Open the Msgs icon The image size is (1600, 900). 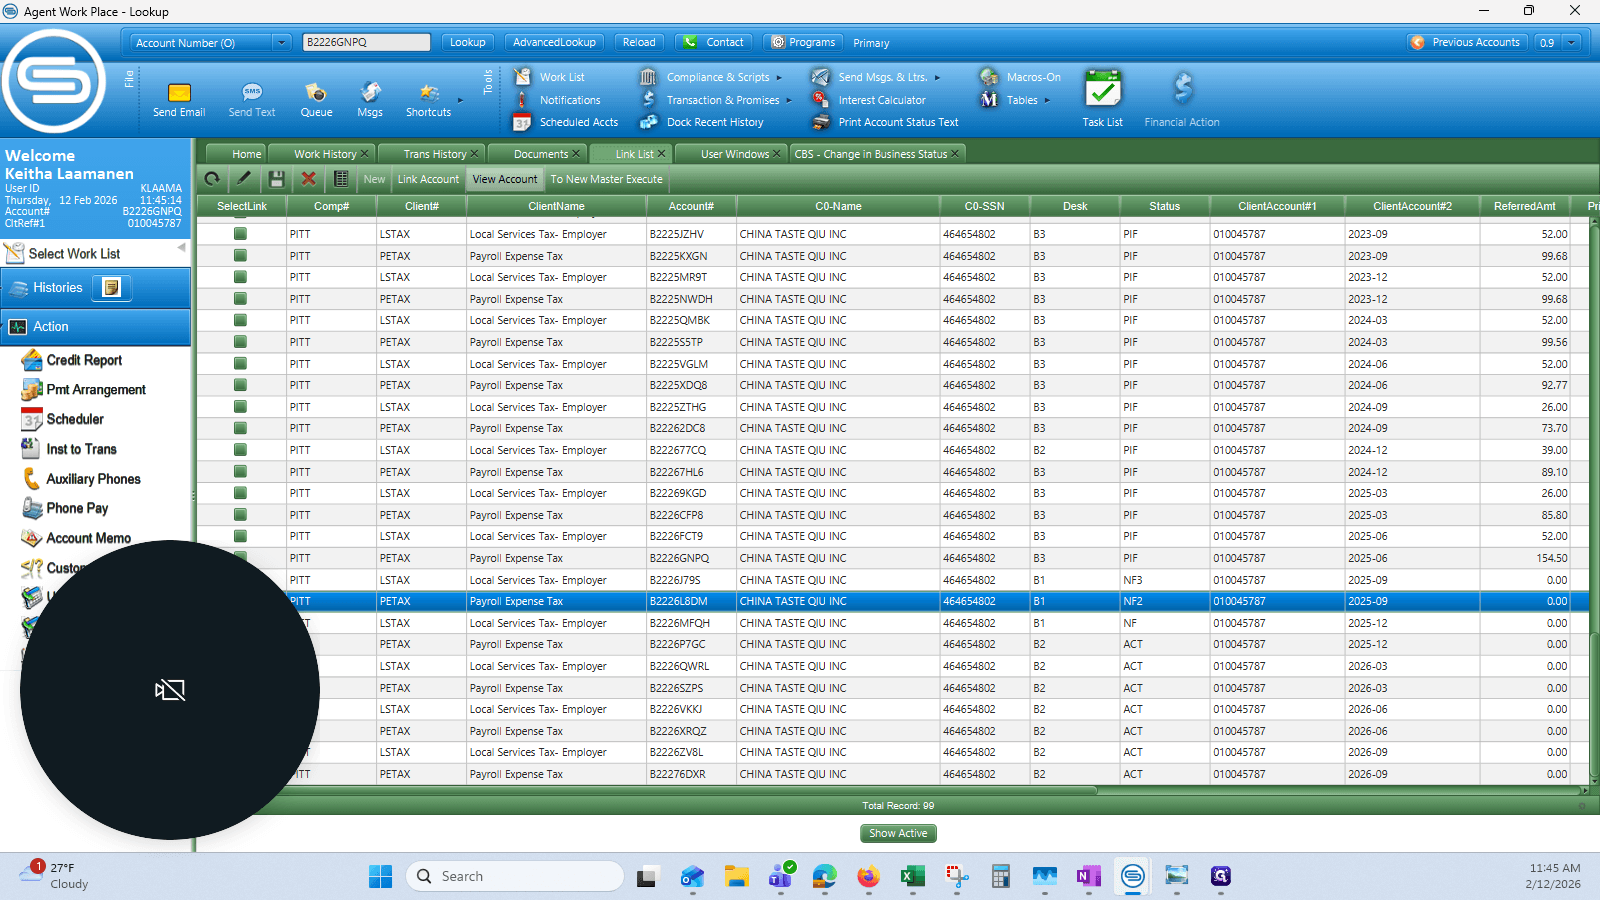(370, 100)
